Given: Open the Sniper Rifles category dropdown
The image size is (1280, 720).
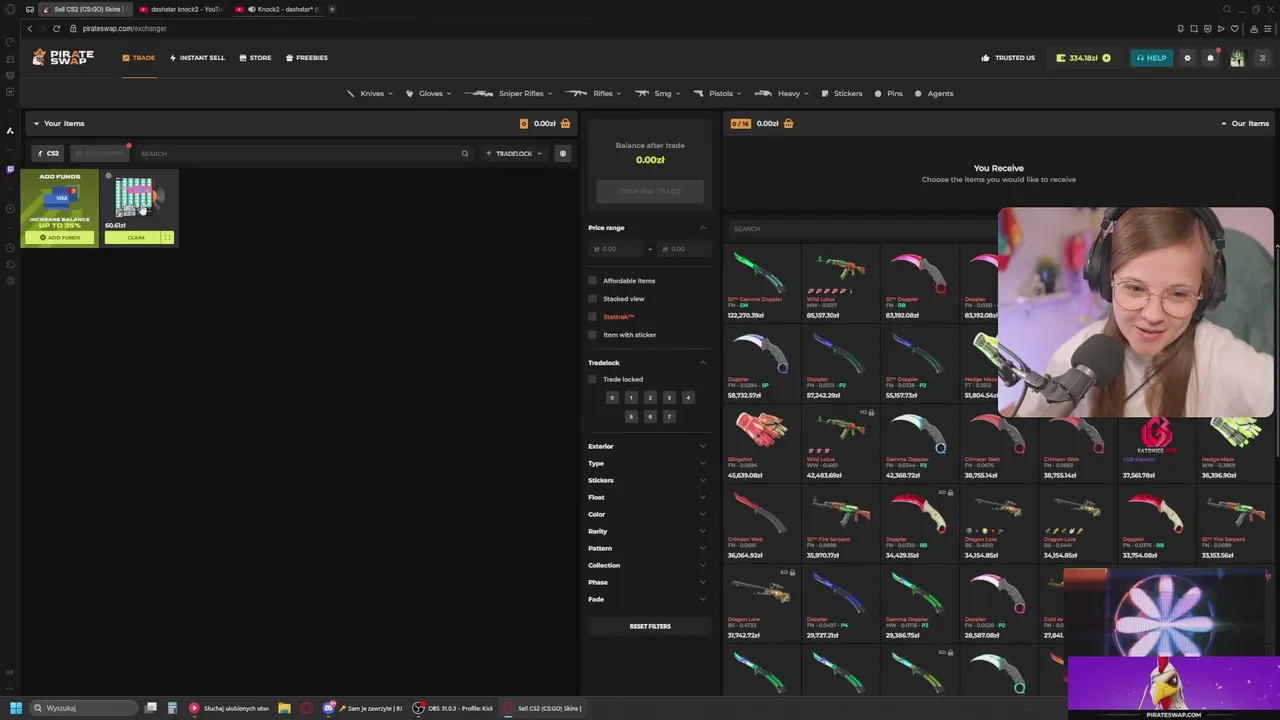Looking at the screenshot, I should tap(508, 94).
